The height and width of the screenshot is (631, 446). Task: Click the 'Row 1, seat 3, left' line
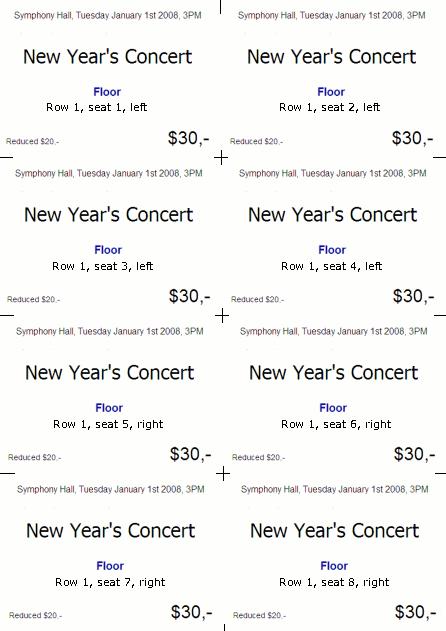click(103, 266)
